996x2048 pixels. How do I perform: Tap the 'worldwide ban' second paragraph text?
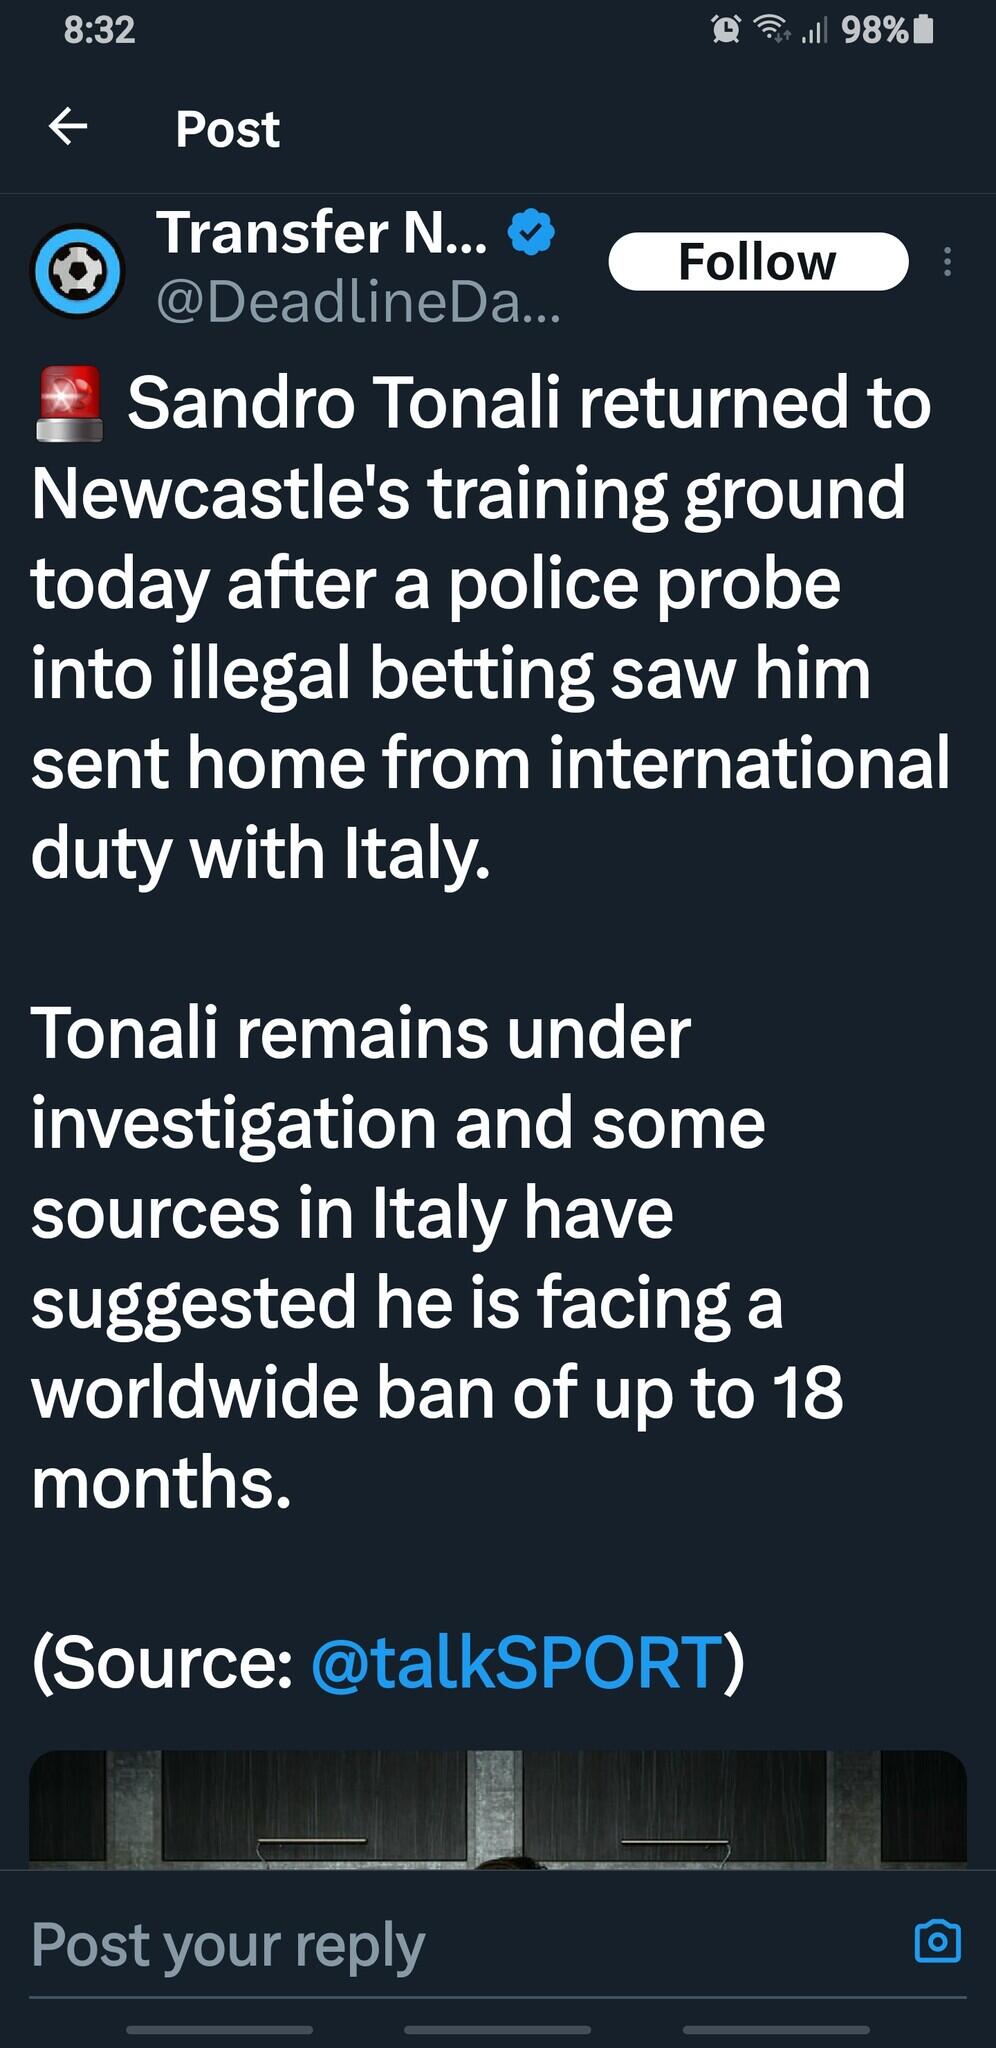click(436, 1258)
